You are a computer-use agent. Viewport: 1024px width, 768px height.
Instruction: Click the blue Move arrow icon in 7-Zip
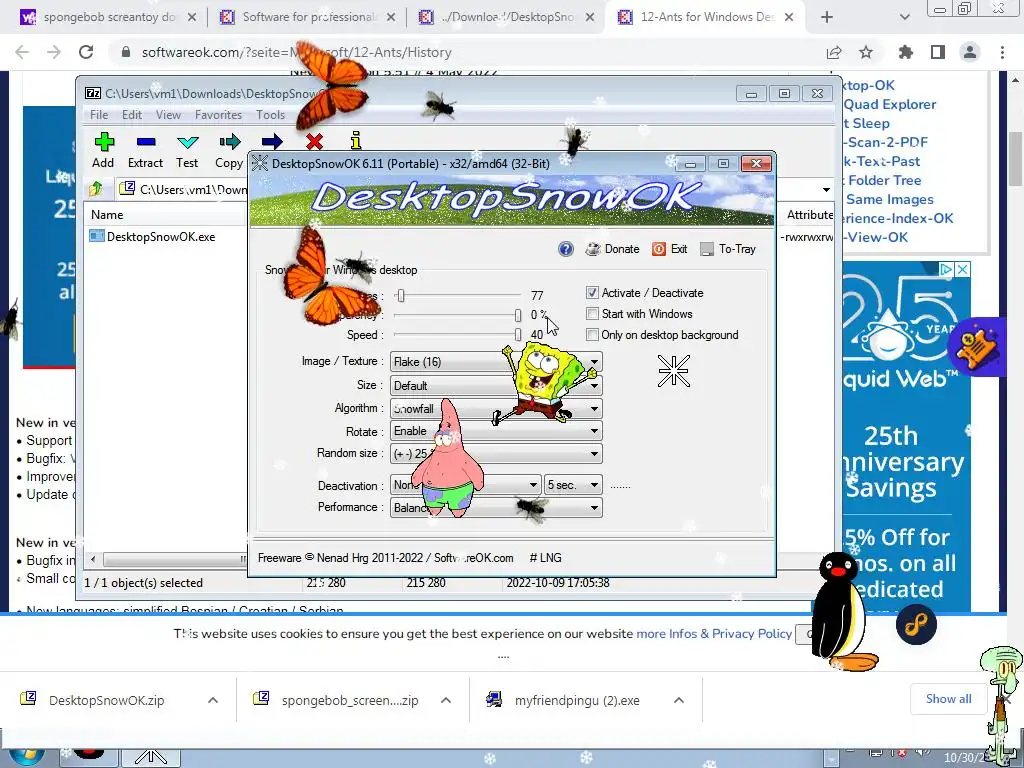point(272,141)
